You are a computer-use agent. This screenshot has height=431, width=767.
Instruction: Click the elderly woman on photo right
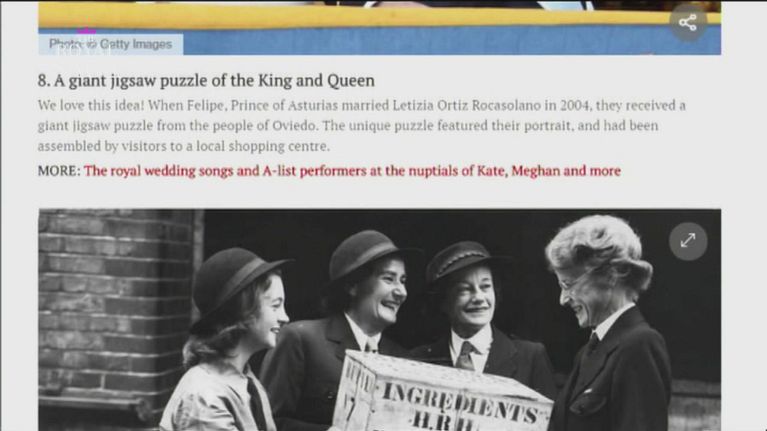click(x=609, y=323)
